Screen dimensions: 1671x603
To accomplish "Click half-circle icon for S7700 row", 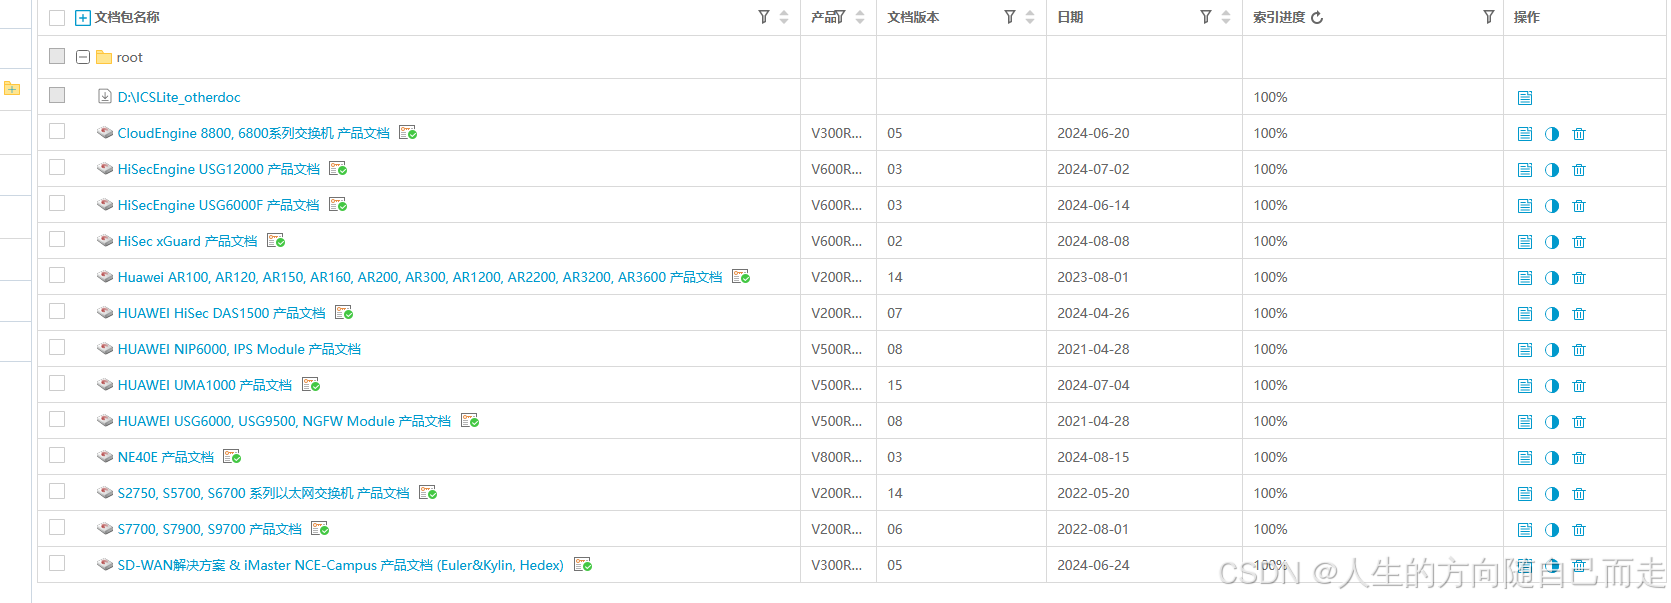I will 1552,530.
